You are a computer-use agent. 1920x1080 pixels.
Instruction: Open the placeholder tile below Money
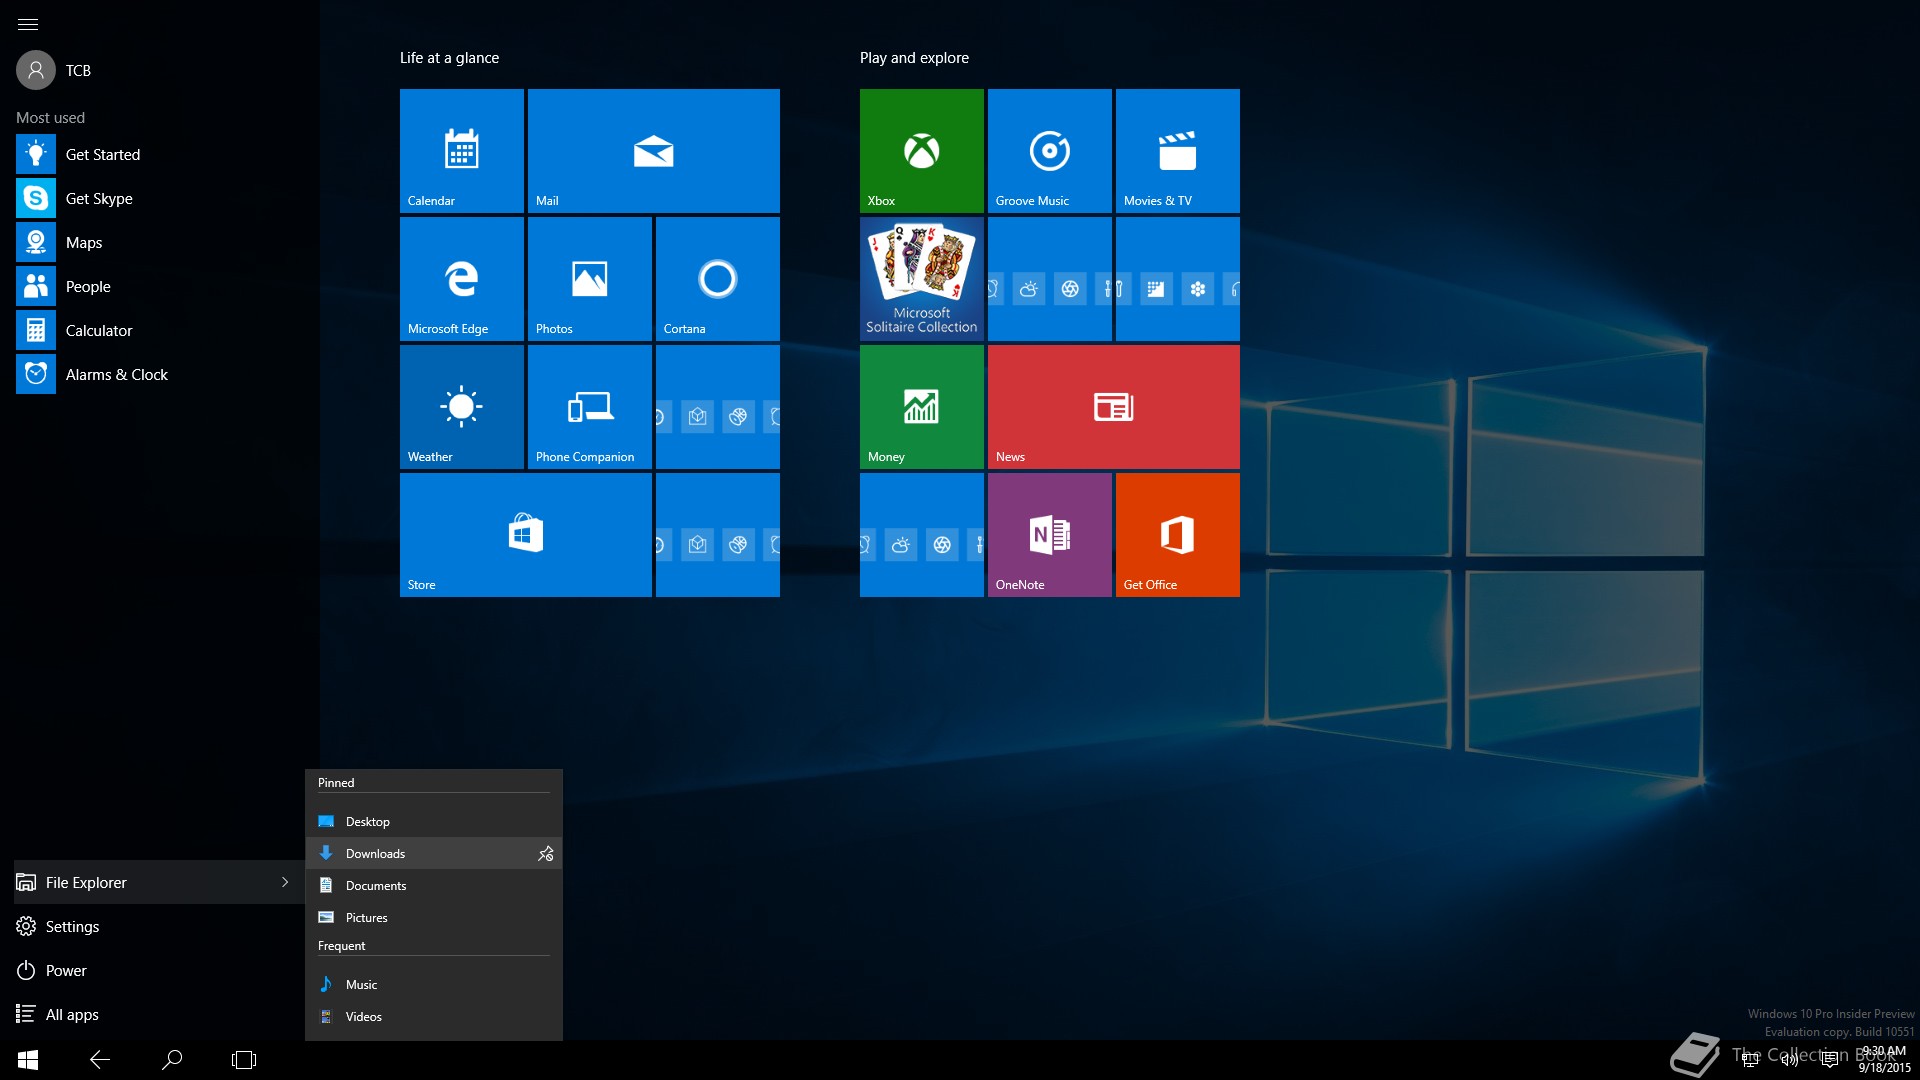[922, 535]
